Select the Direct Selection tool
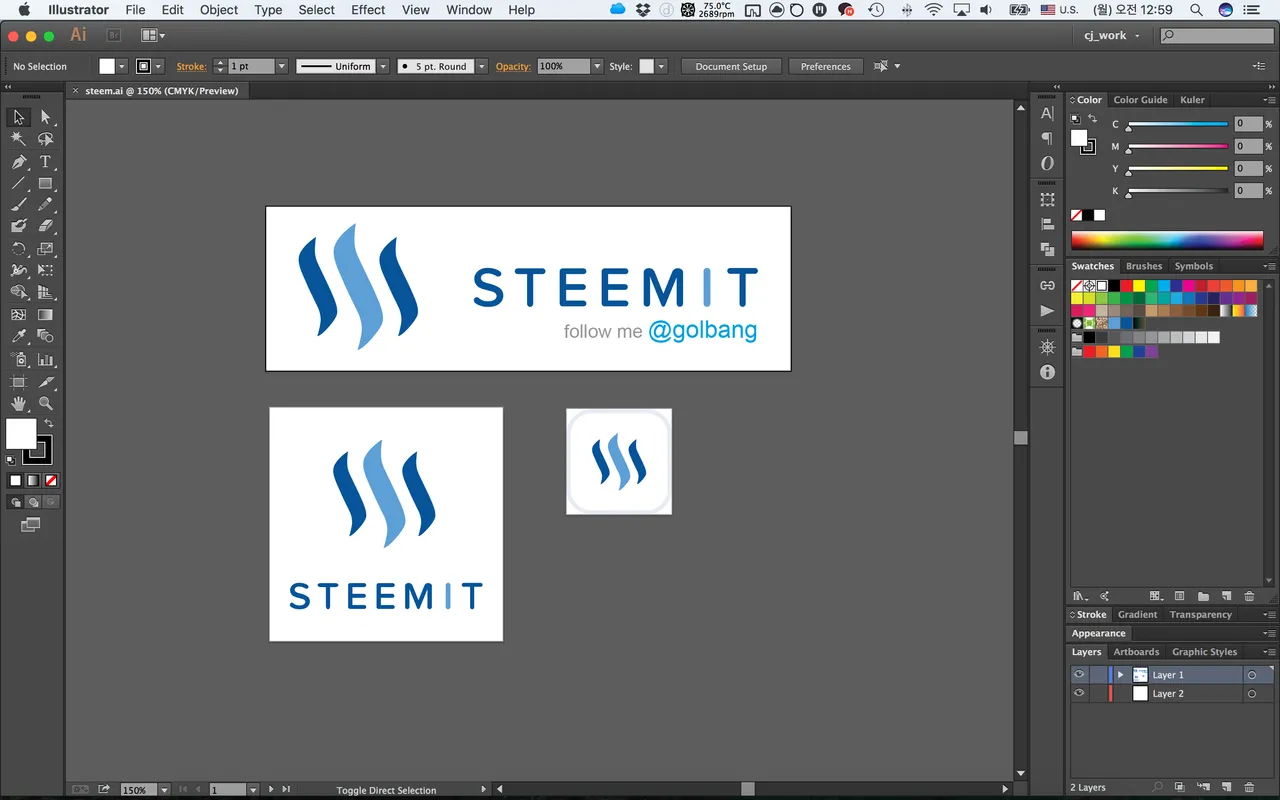 [46, 117]
